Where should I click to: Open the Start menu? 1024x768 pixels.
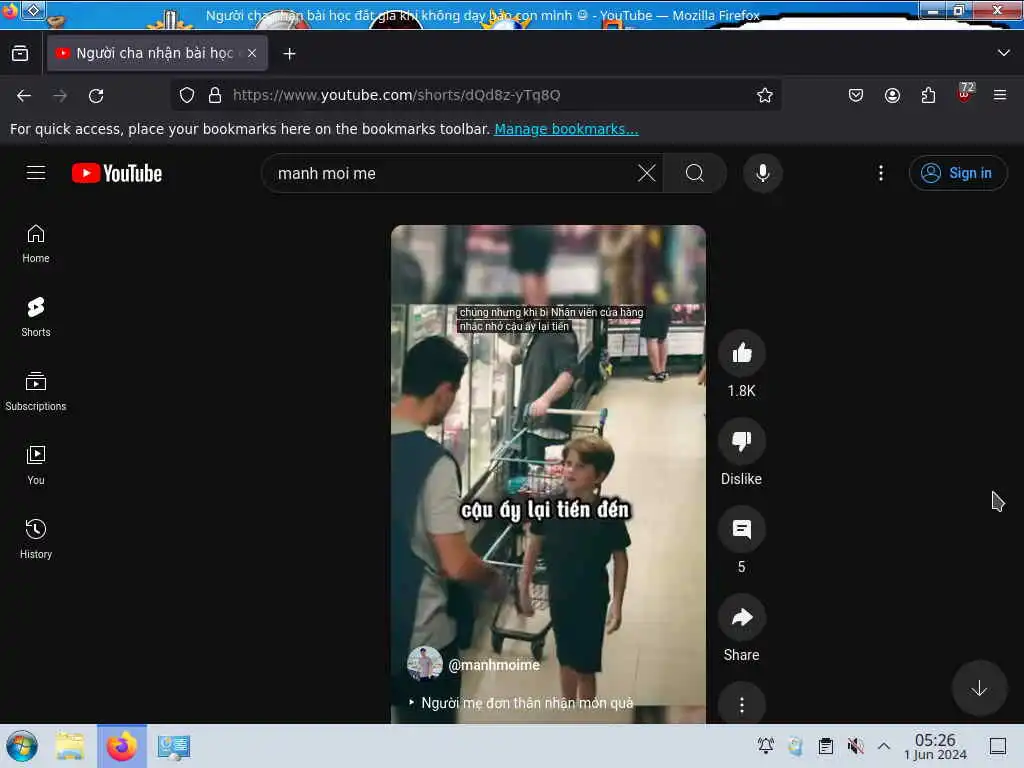tap(22, 746)
